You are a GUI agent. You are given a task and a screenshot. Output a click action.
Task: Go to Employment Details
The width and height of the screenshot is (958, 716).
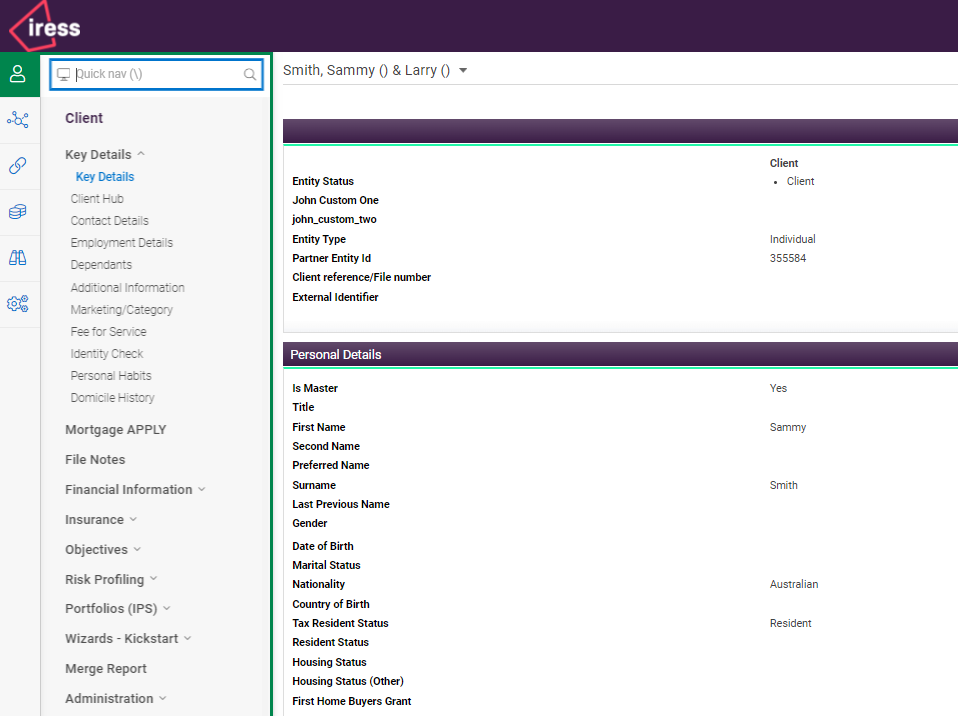click(121, 243)
